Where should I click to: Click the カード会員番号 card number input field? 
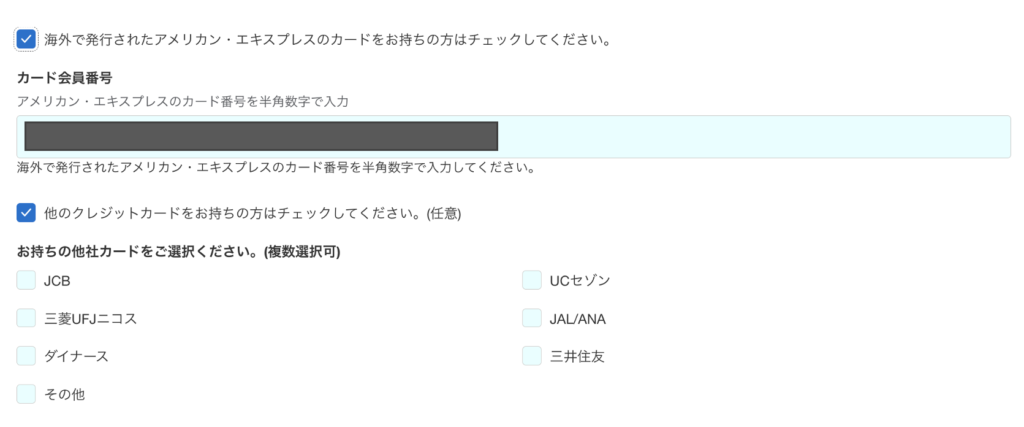click(x=750, y=137)
